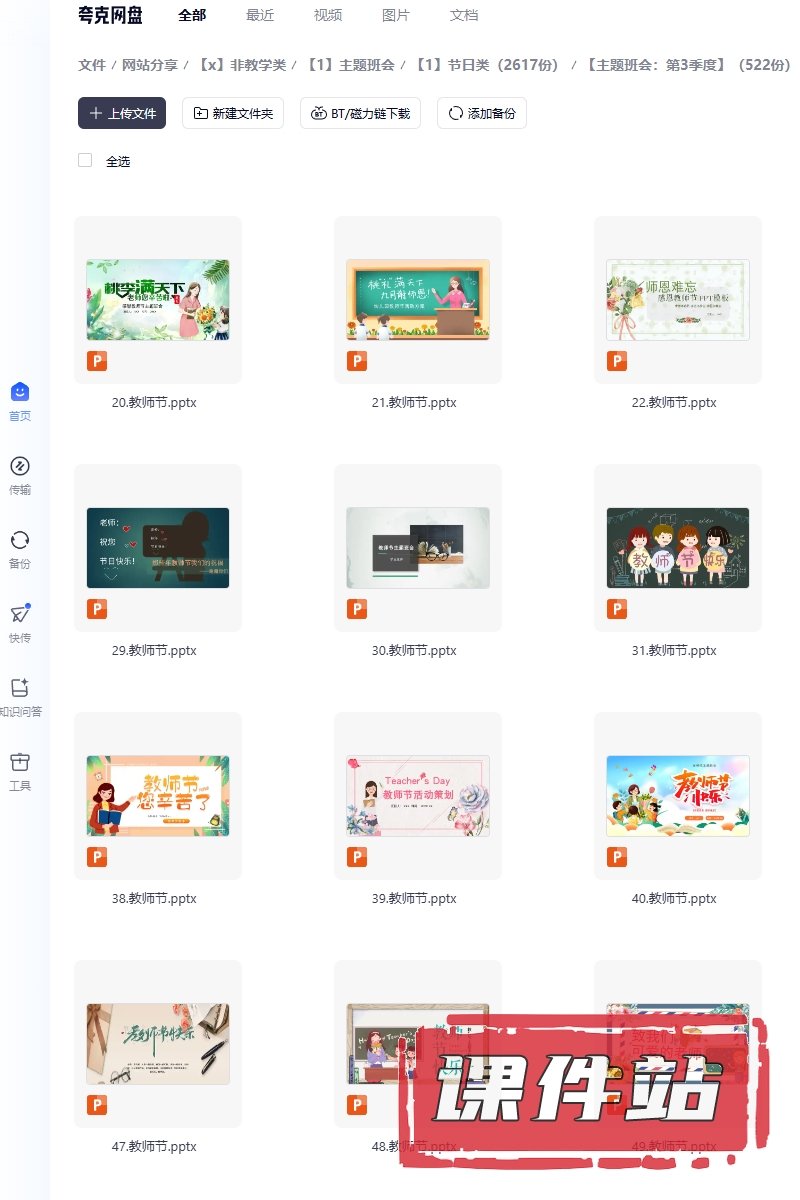Switch to the 最近 tab
The image size is (800, 1200).
point(260,15)
